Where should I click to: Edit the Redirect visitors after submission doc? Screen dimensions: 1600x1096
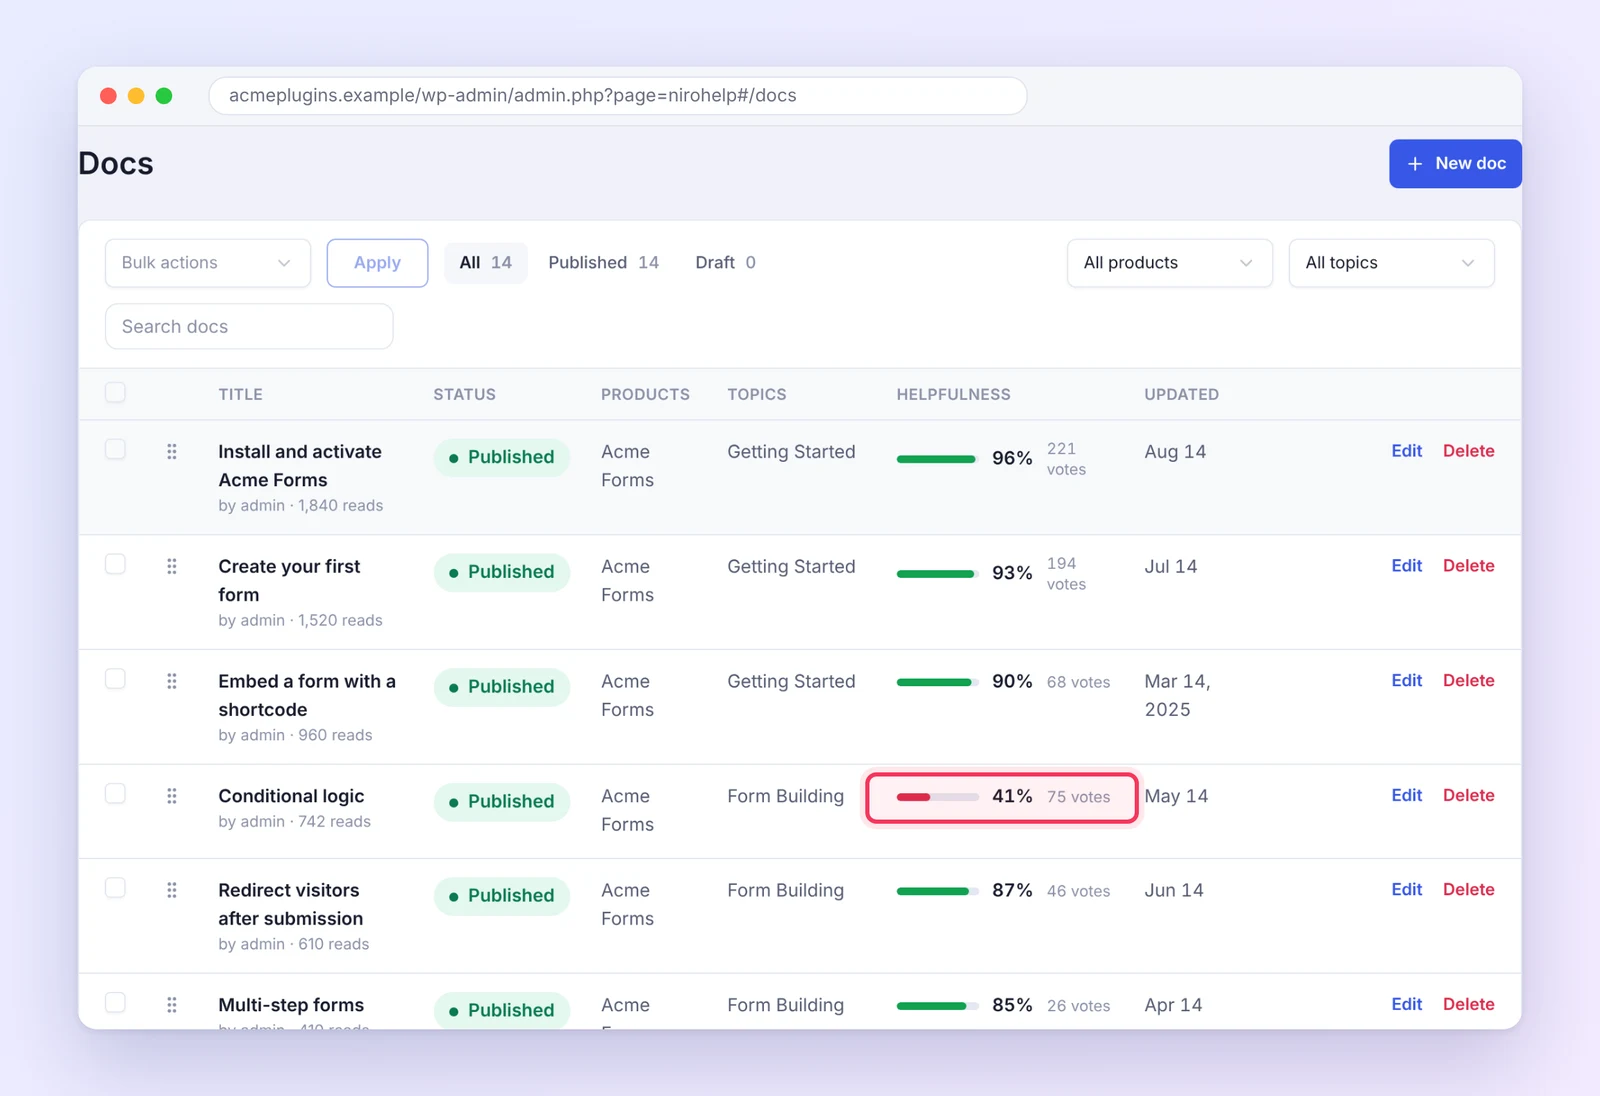coord(1407,890)
